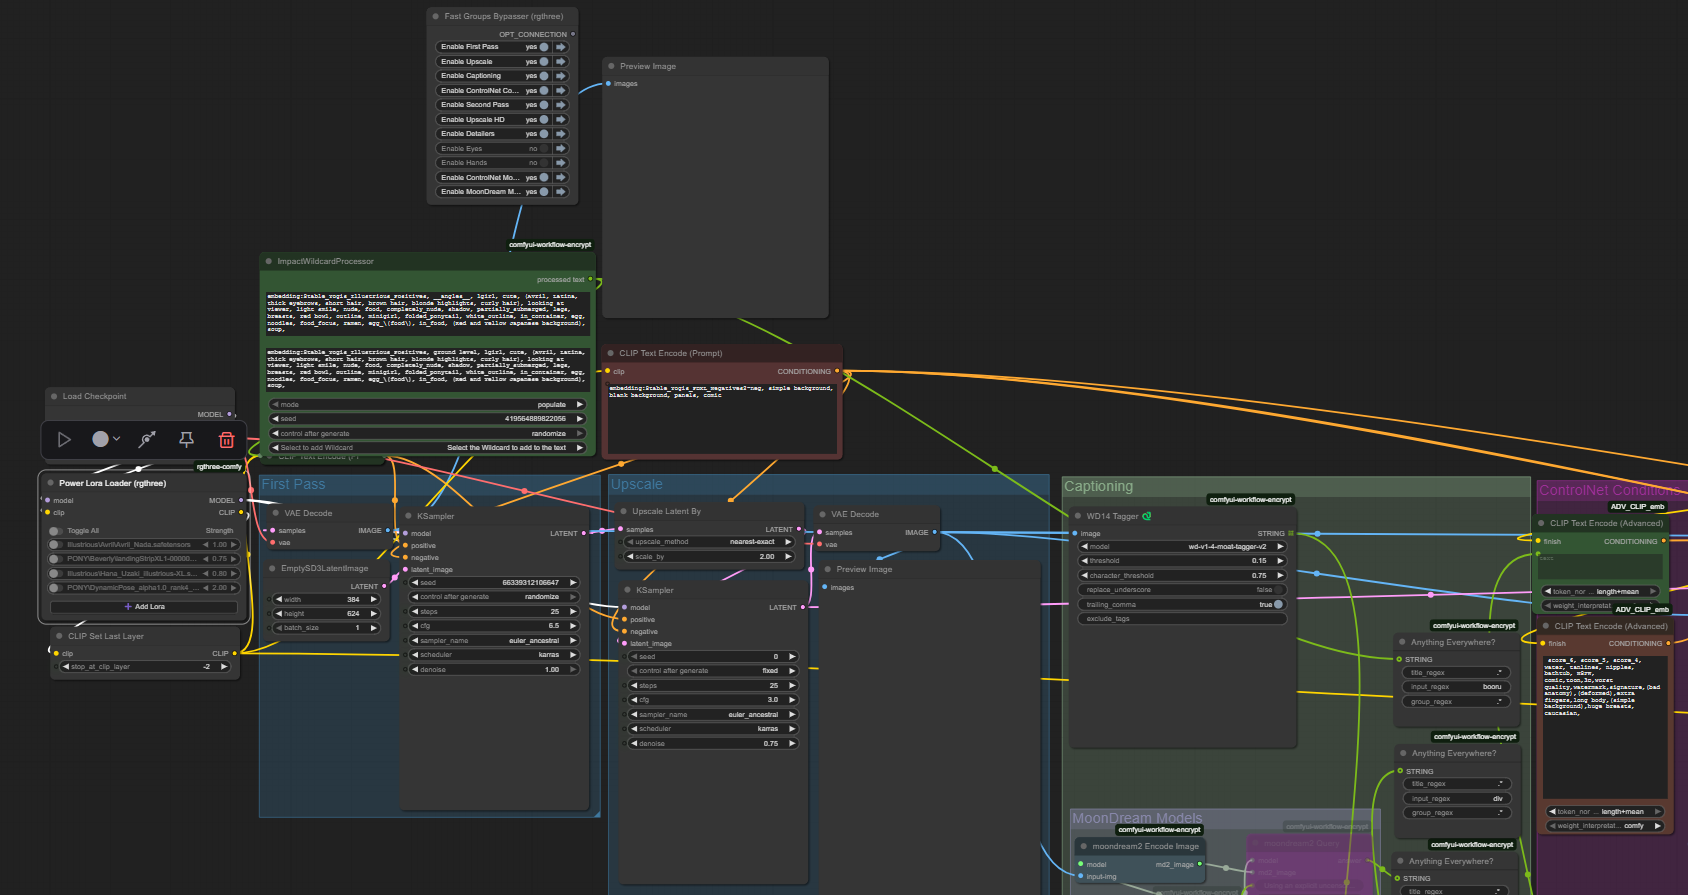Image resolution: width=1688 pixels, height=895 pixels.
Task: Toggle the Enable Upscale HD switch
Action: coord(543,119)
